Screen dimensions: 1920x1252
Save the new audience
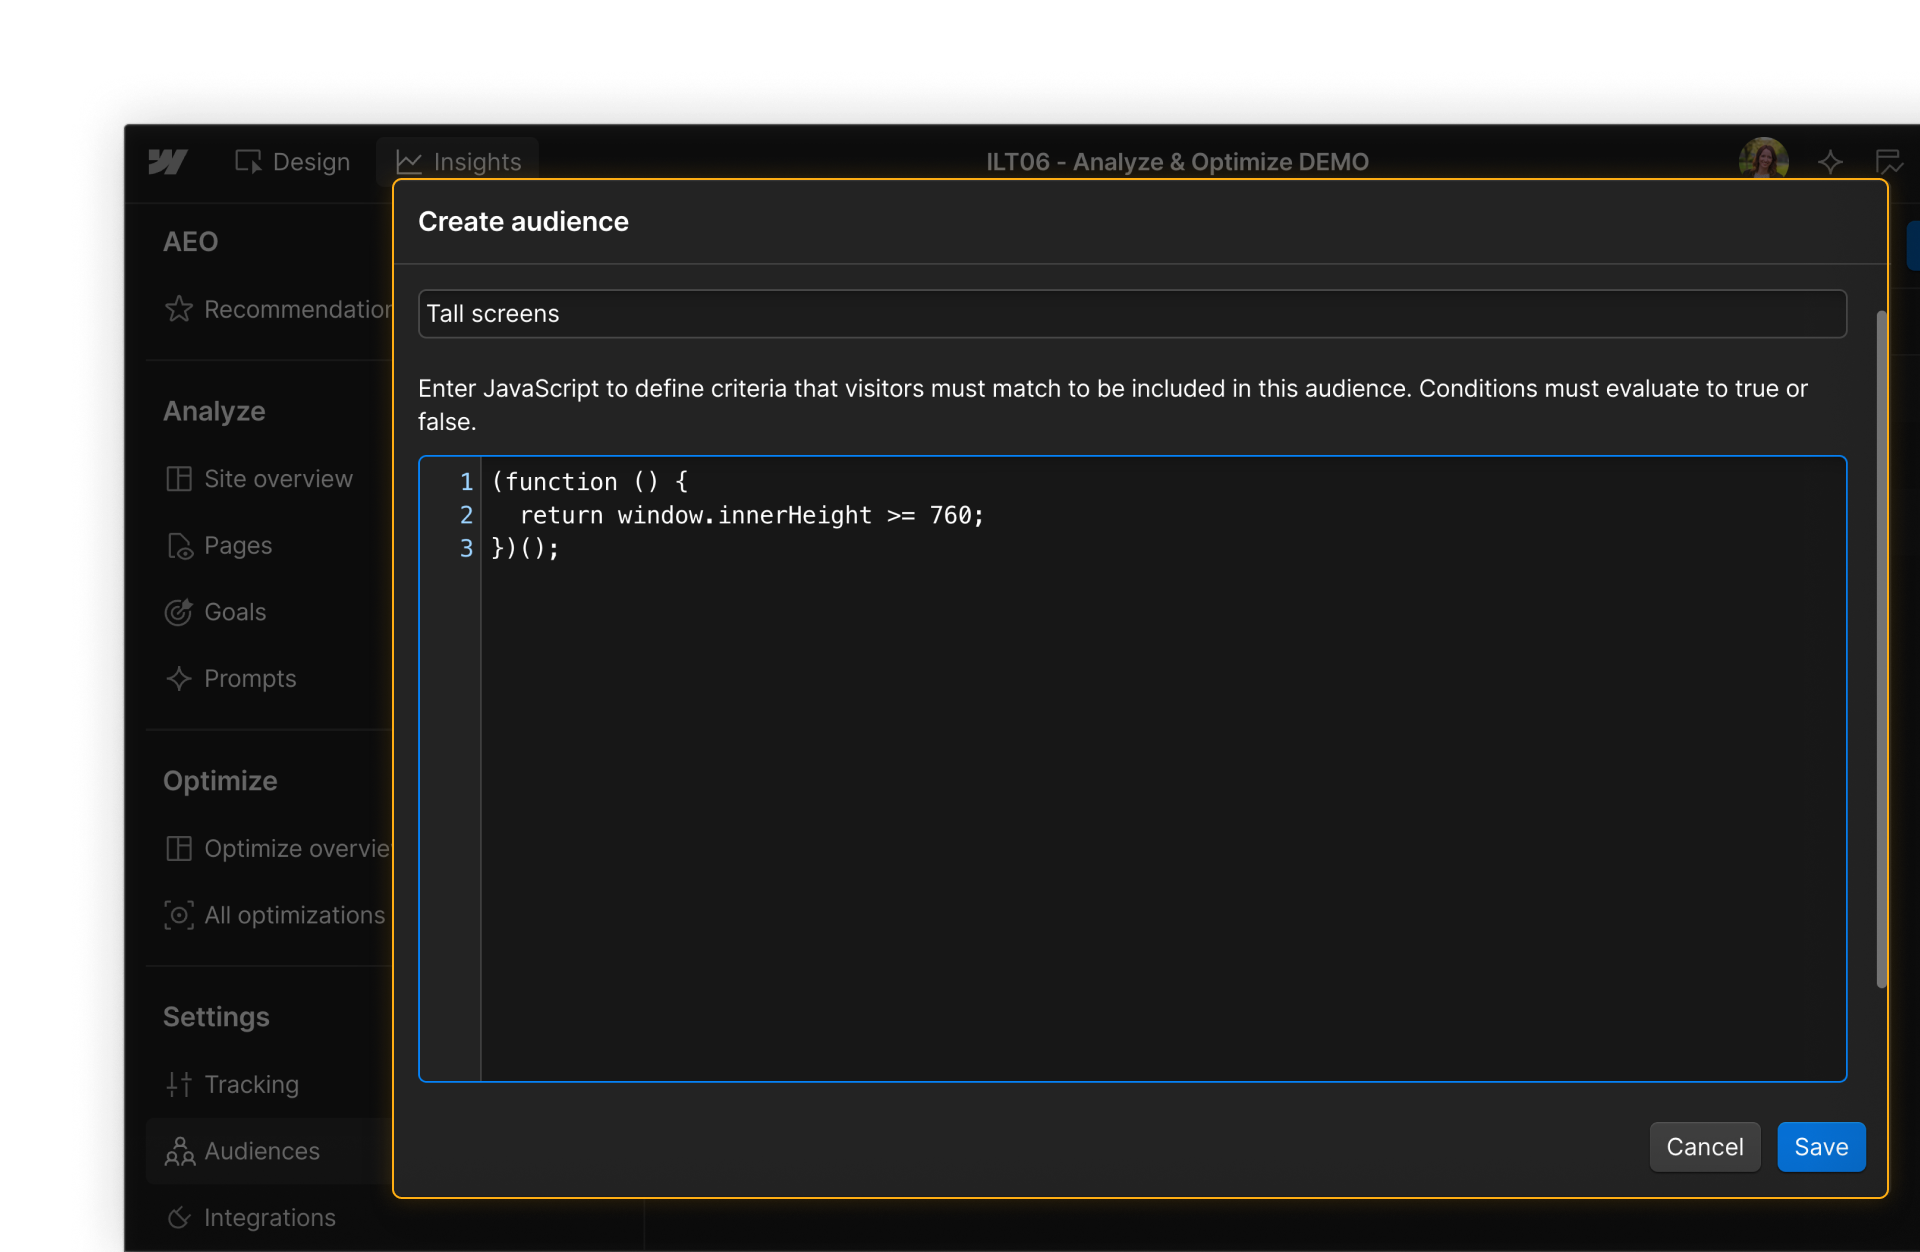click(x=1821, y=1147)
